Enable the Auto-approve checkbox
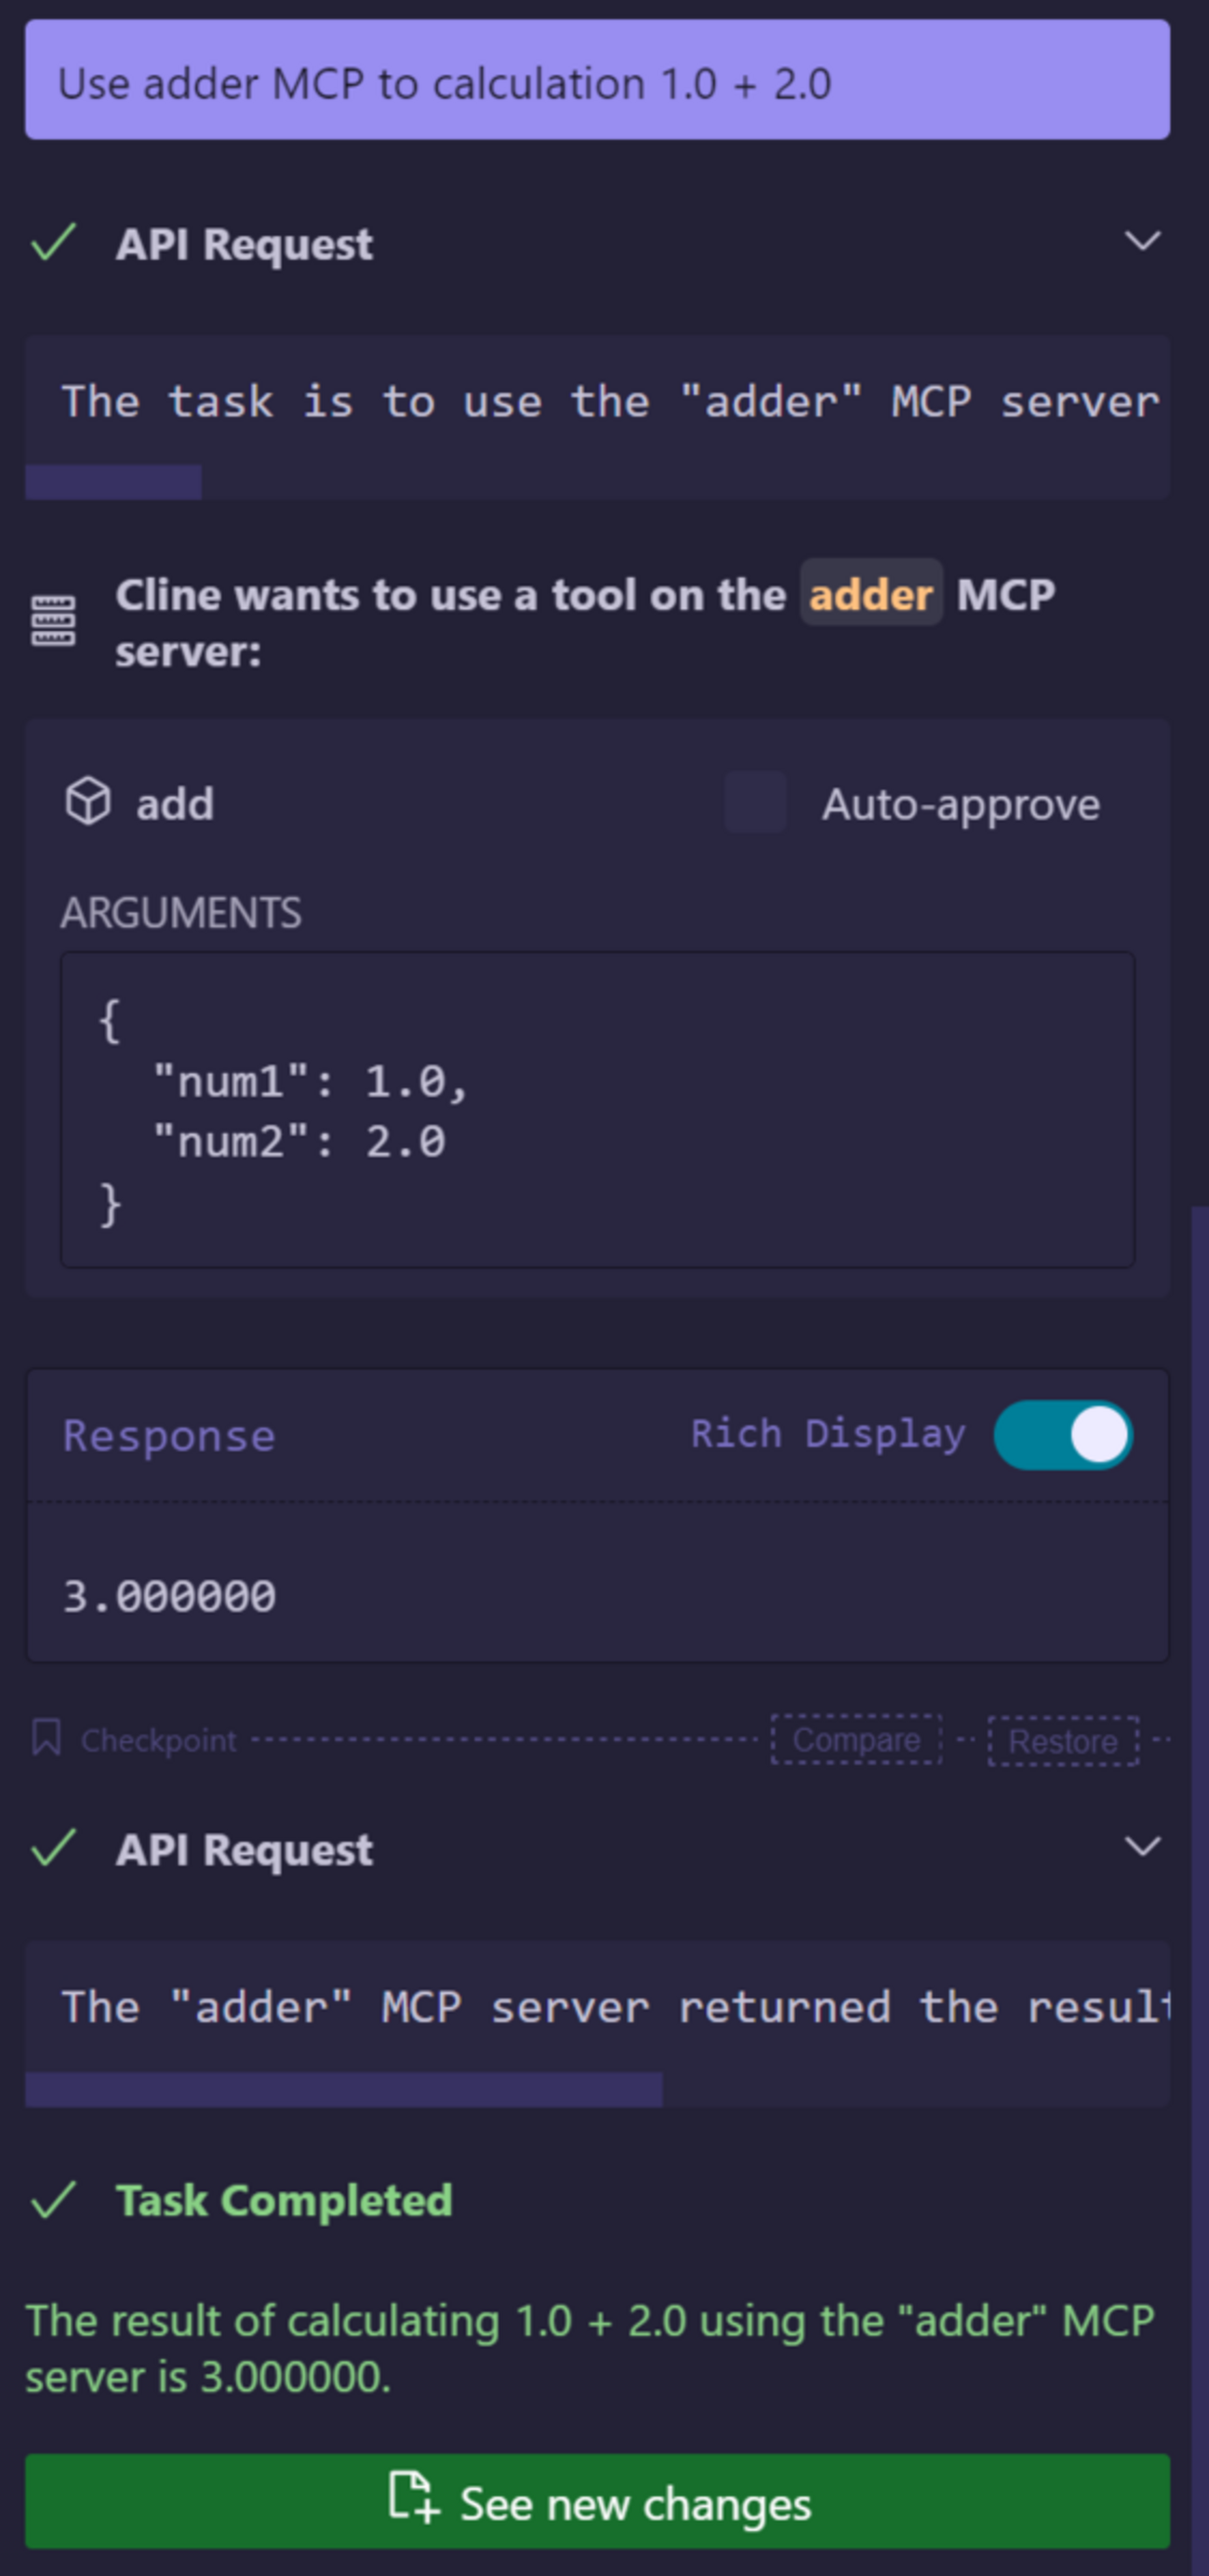This screenshot has height=2576, width=1209. click(x=756, y=802)
